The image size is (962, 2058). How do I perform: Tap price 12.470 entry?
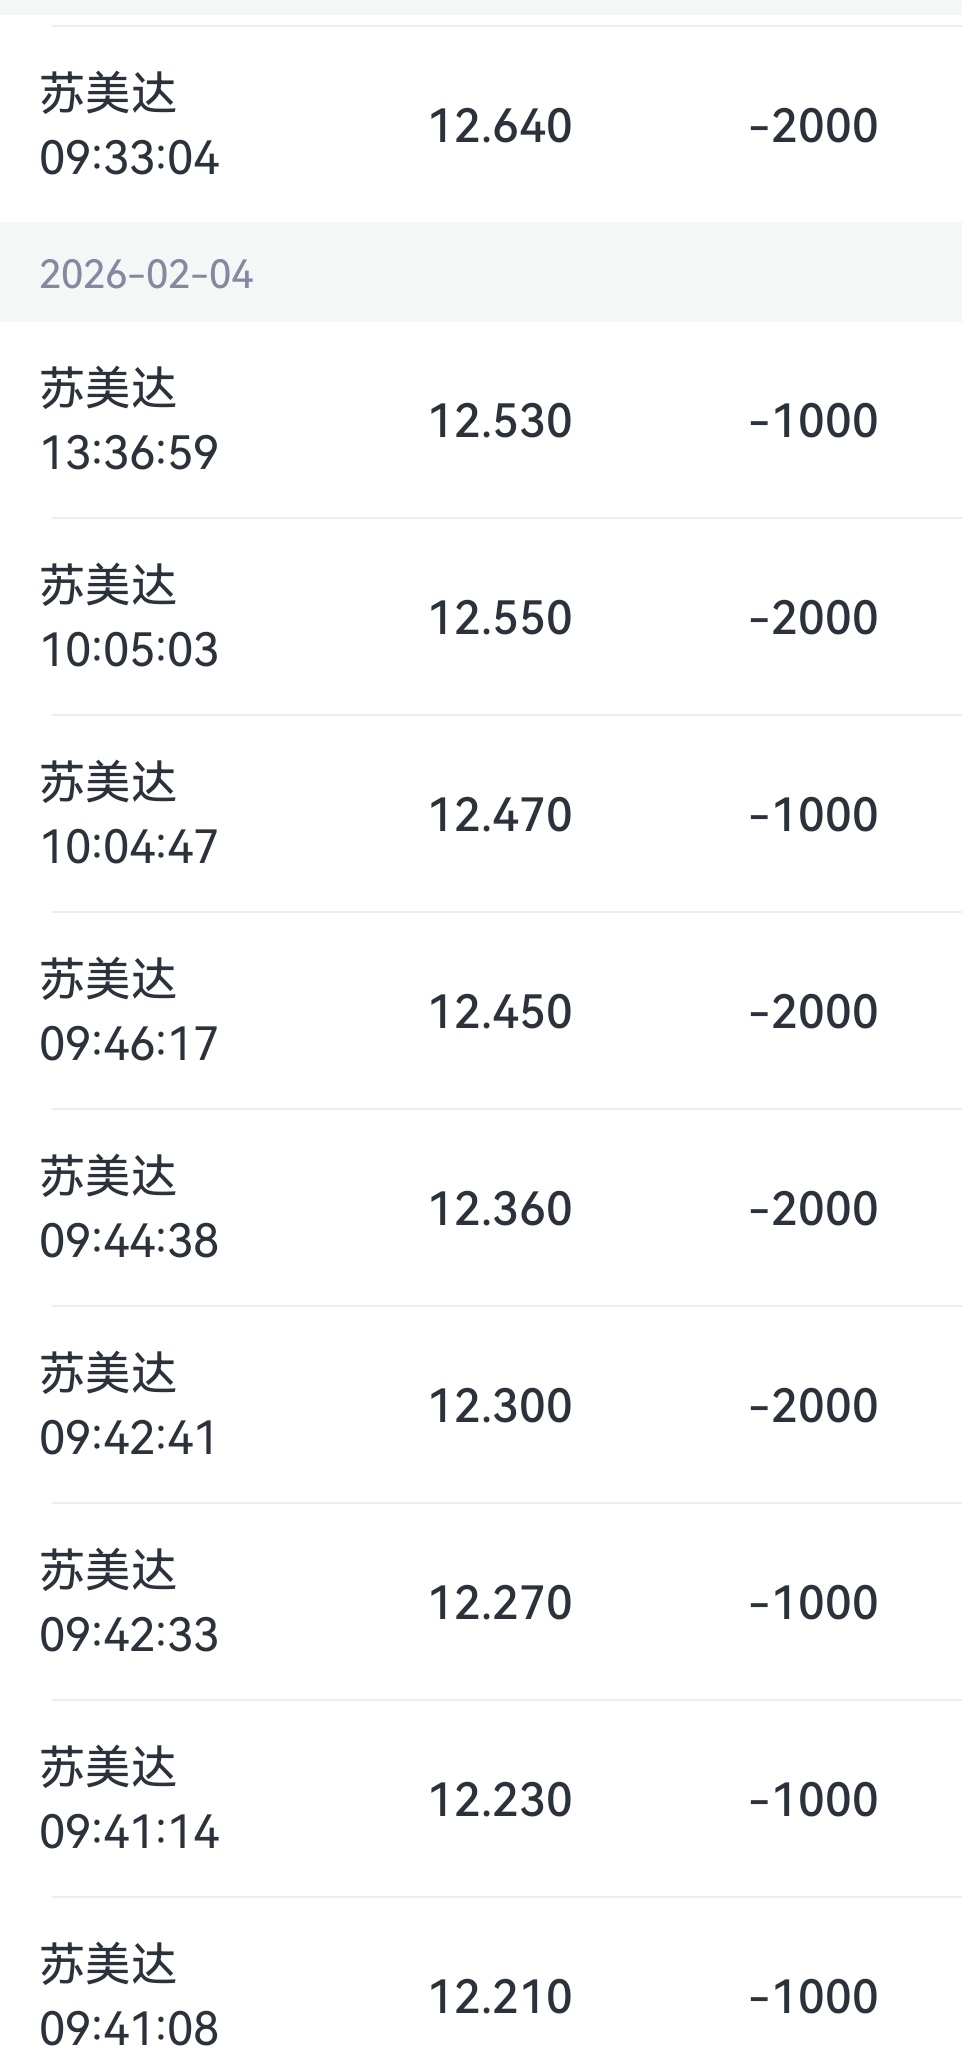tap(500, 815)
